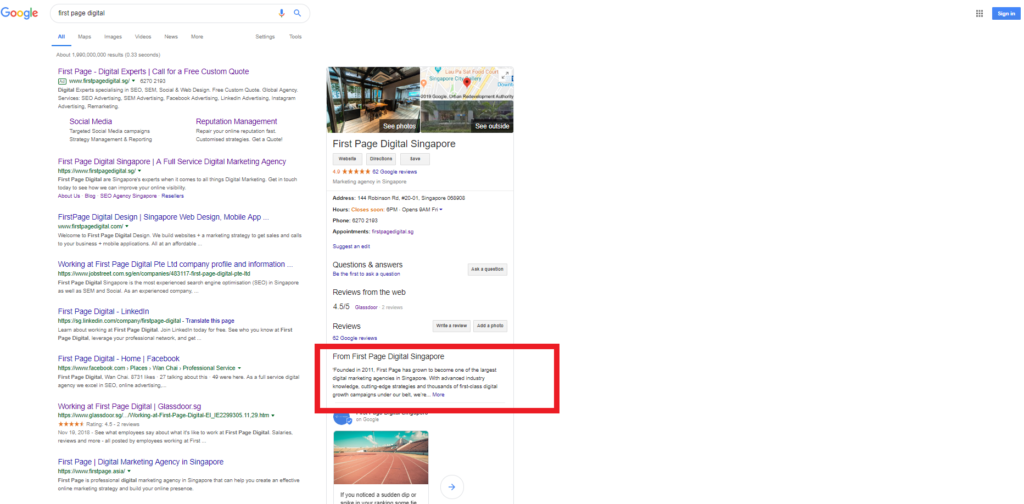This screenshot has height=504, width=1024.
Task: Click the Directions button
Action: 381,159
